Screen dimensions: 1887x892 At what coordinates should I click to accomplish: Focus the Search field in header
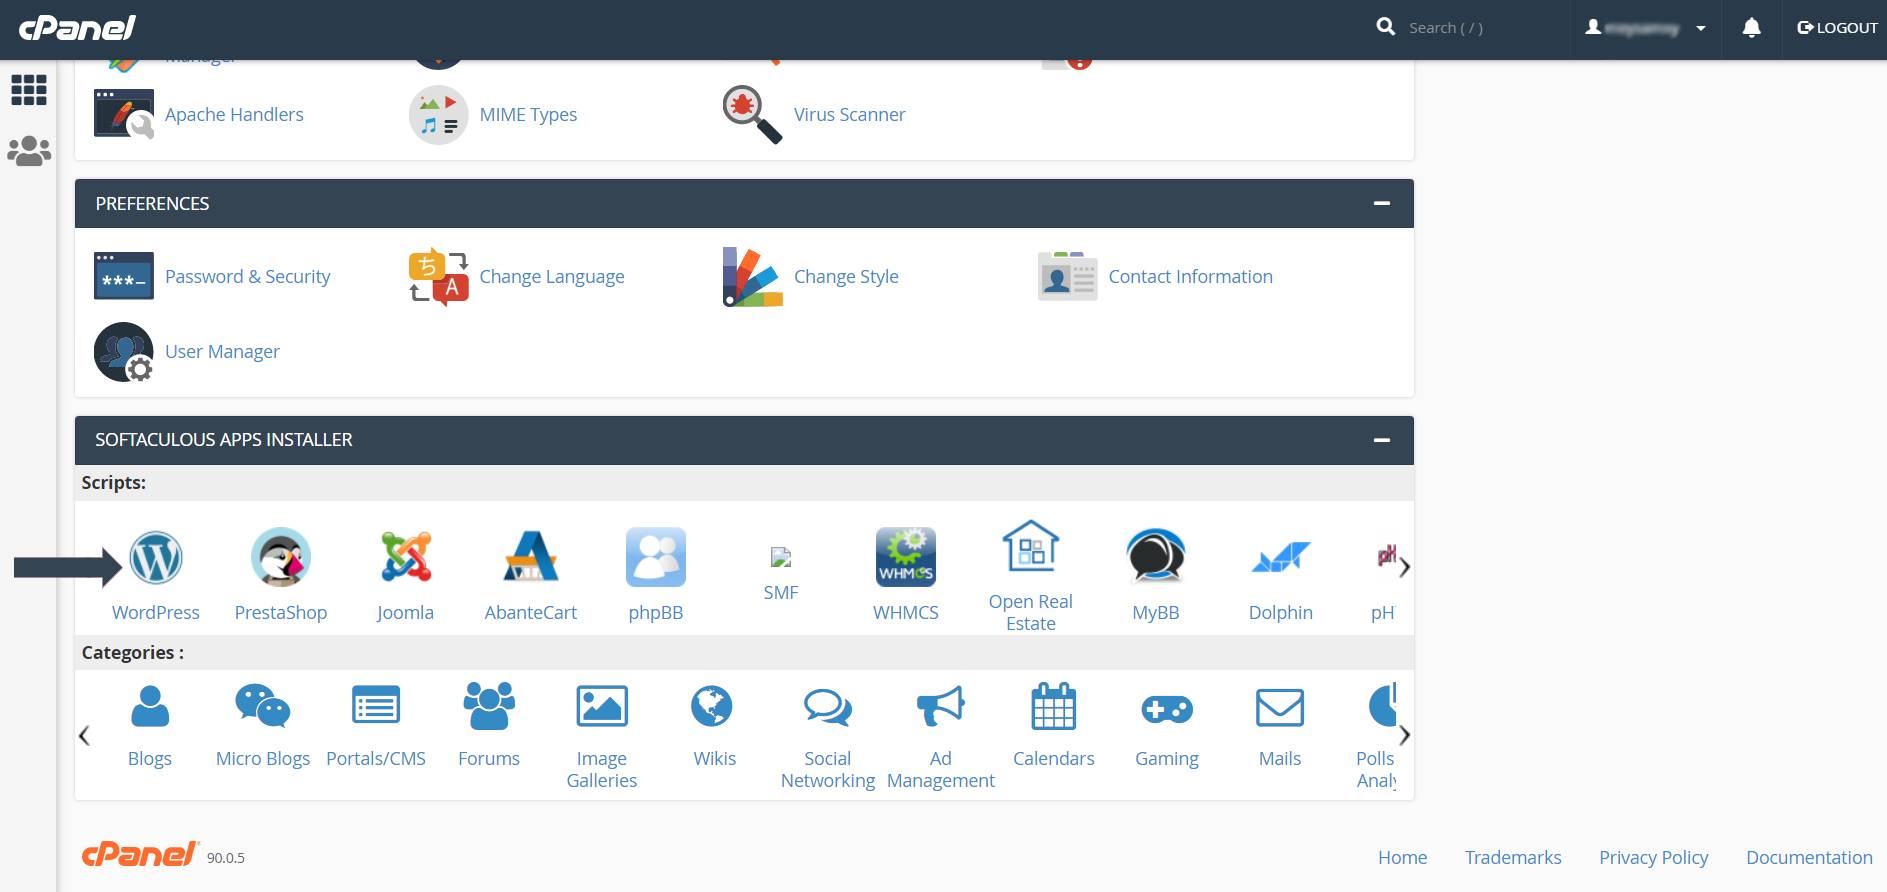(x=1480, y=28)
